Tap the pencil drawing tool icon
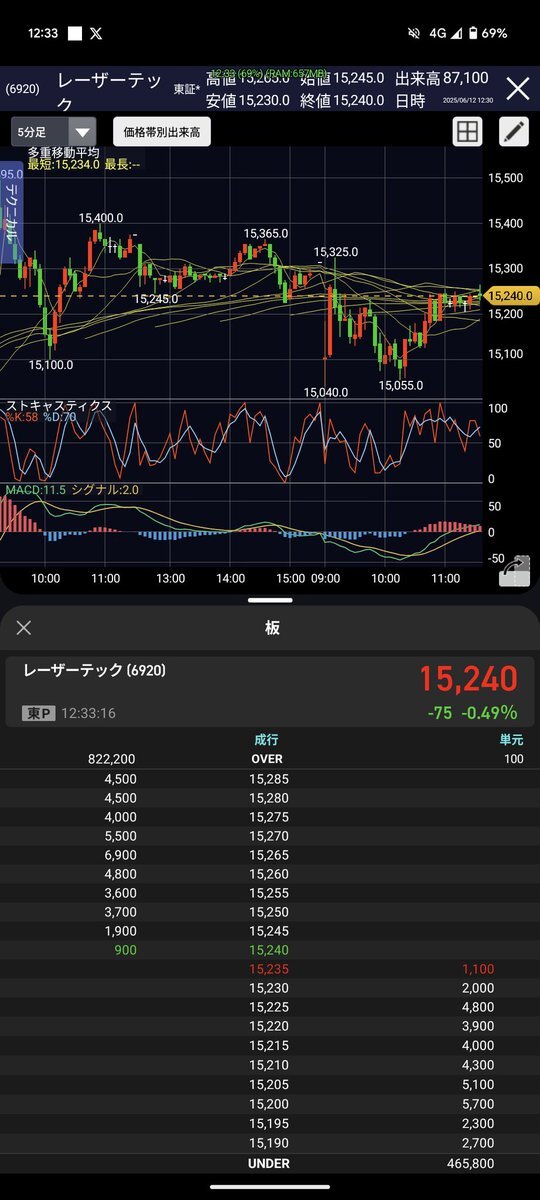Screen dimensions: 540x1200 [x=513, y=131]
